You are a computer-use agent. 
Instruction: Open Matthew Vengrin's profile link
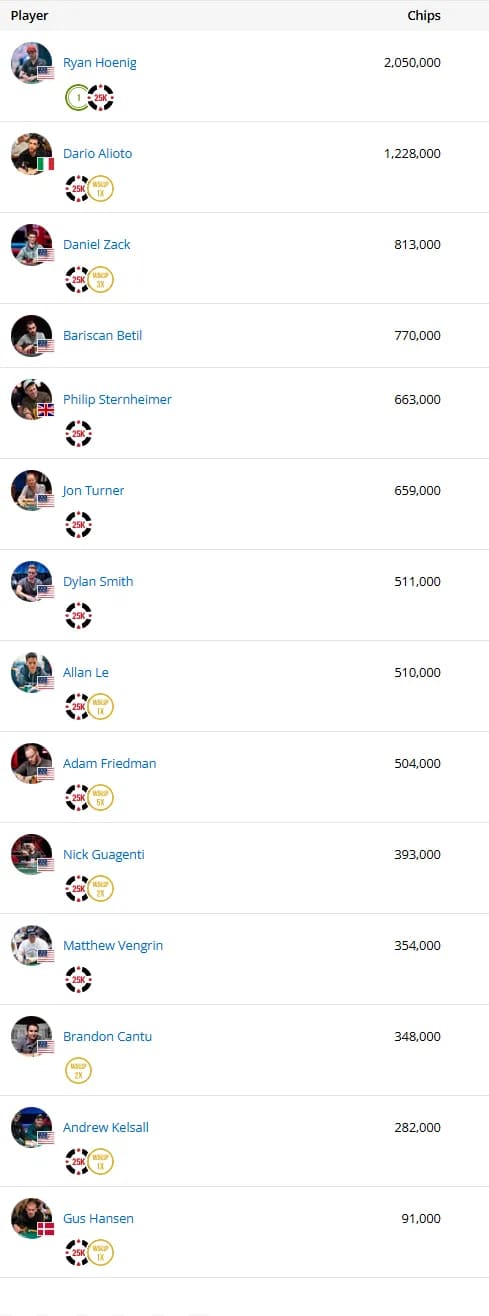(113, 945)
